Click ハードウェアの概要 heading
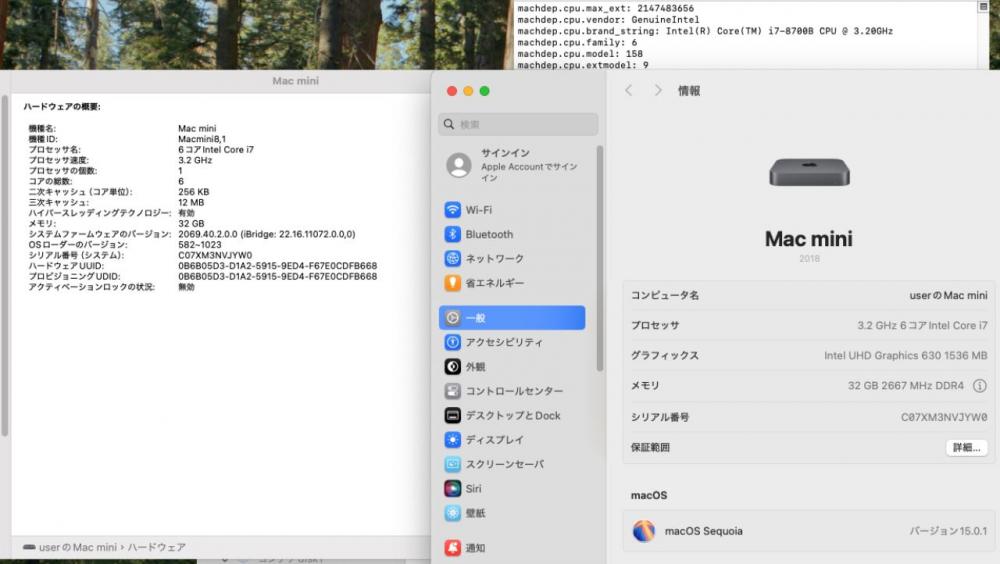Image resolution: width=1000 pixels, height=564 pixels. 62,107
